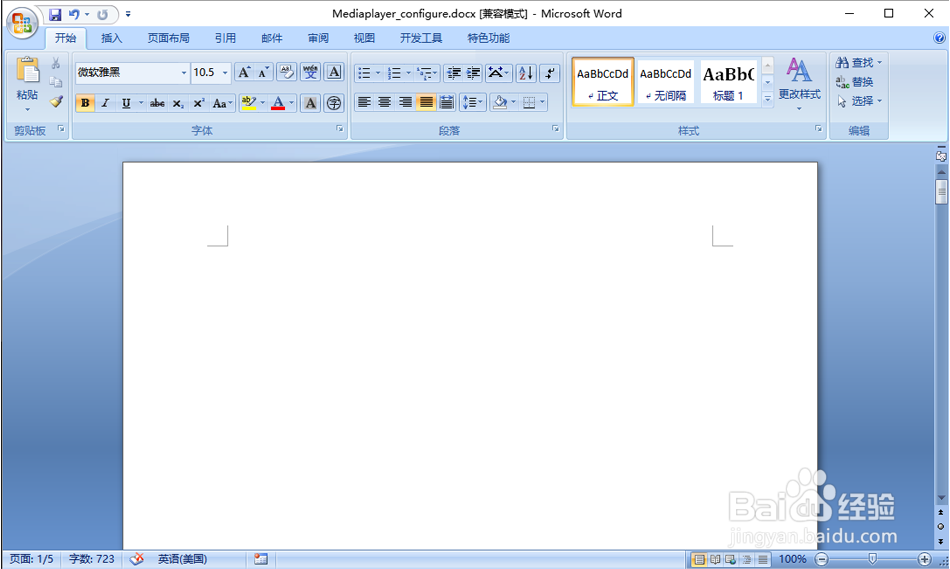Click the zoom slider handle

coord(872,559)
